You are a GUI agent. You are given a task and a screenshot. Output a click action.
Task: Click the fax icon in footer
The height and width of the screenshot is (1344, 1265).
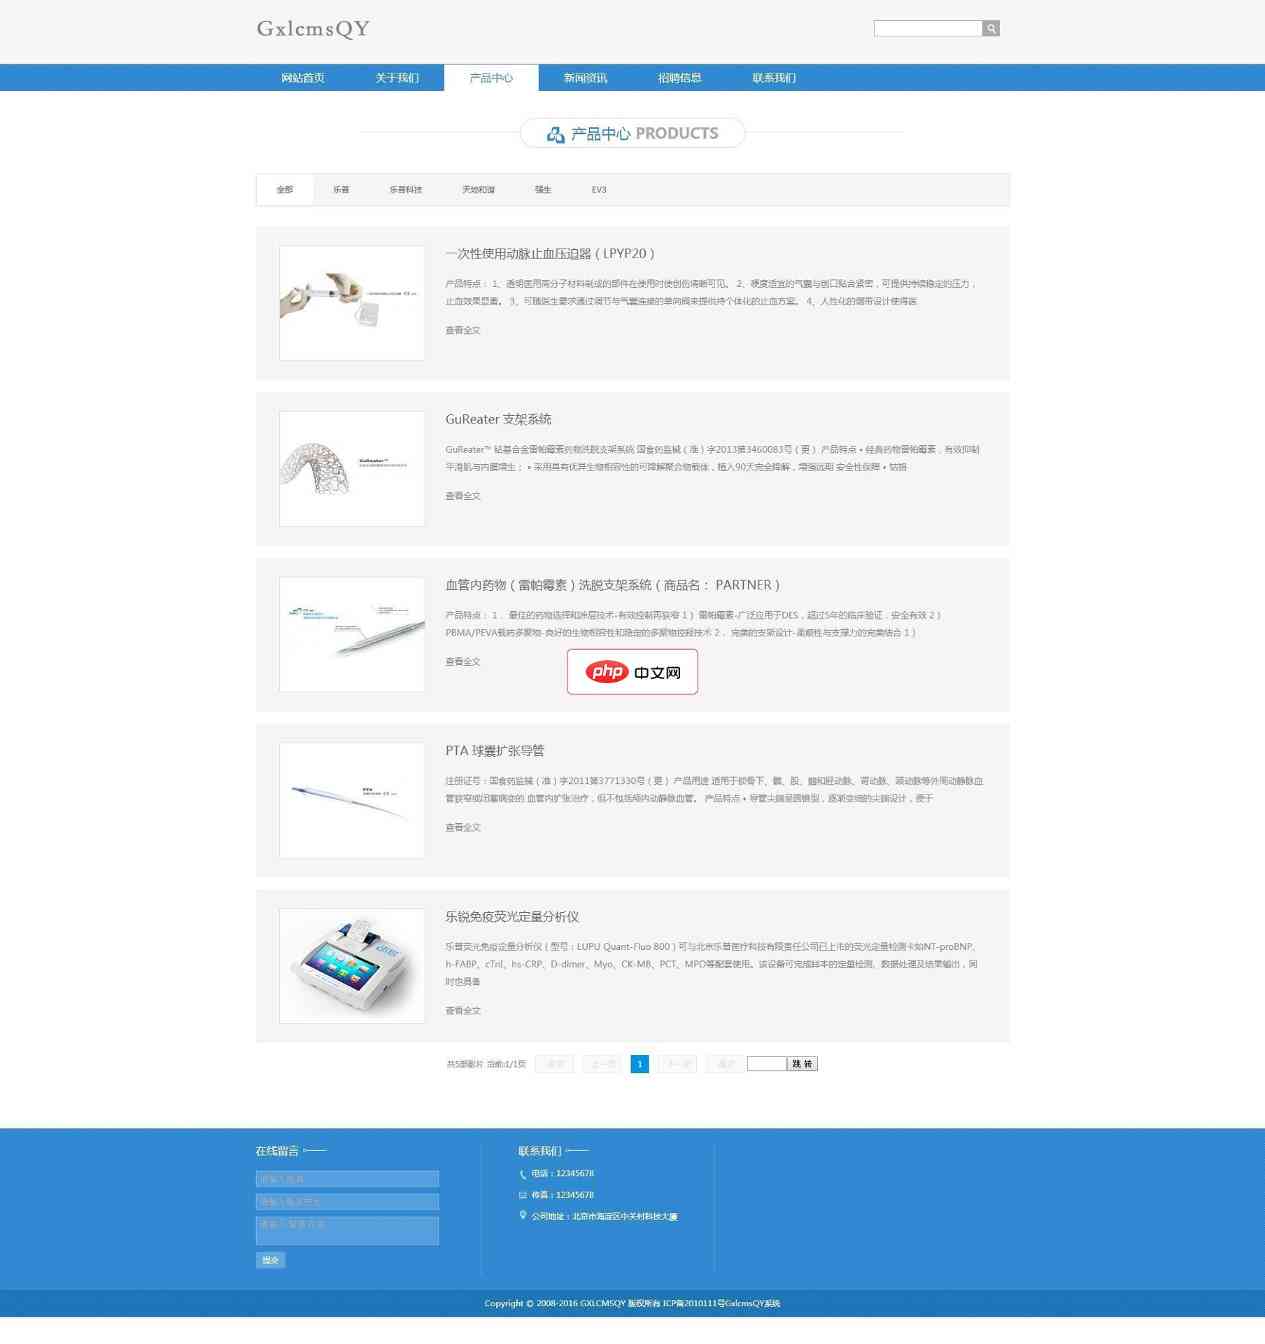pyautogui.click(x=522, y=1195)
